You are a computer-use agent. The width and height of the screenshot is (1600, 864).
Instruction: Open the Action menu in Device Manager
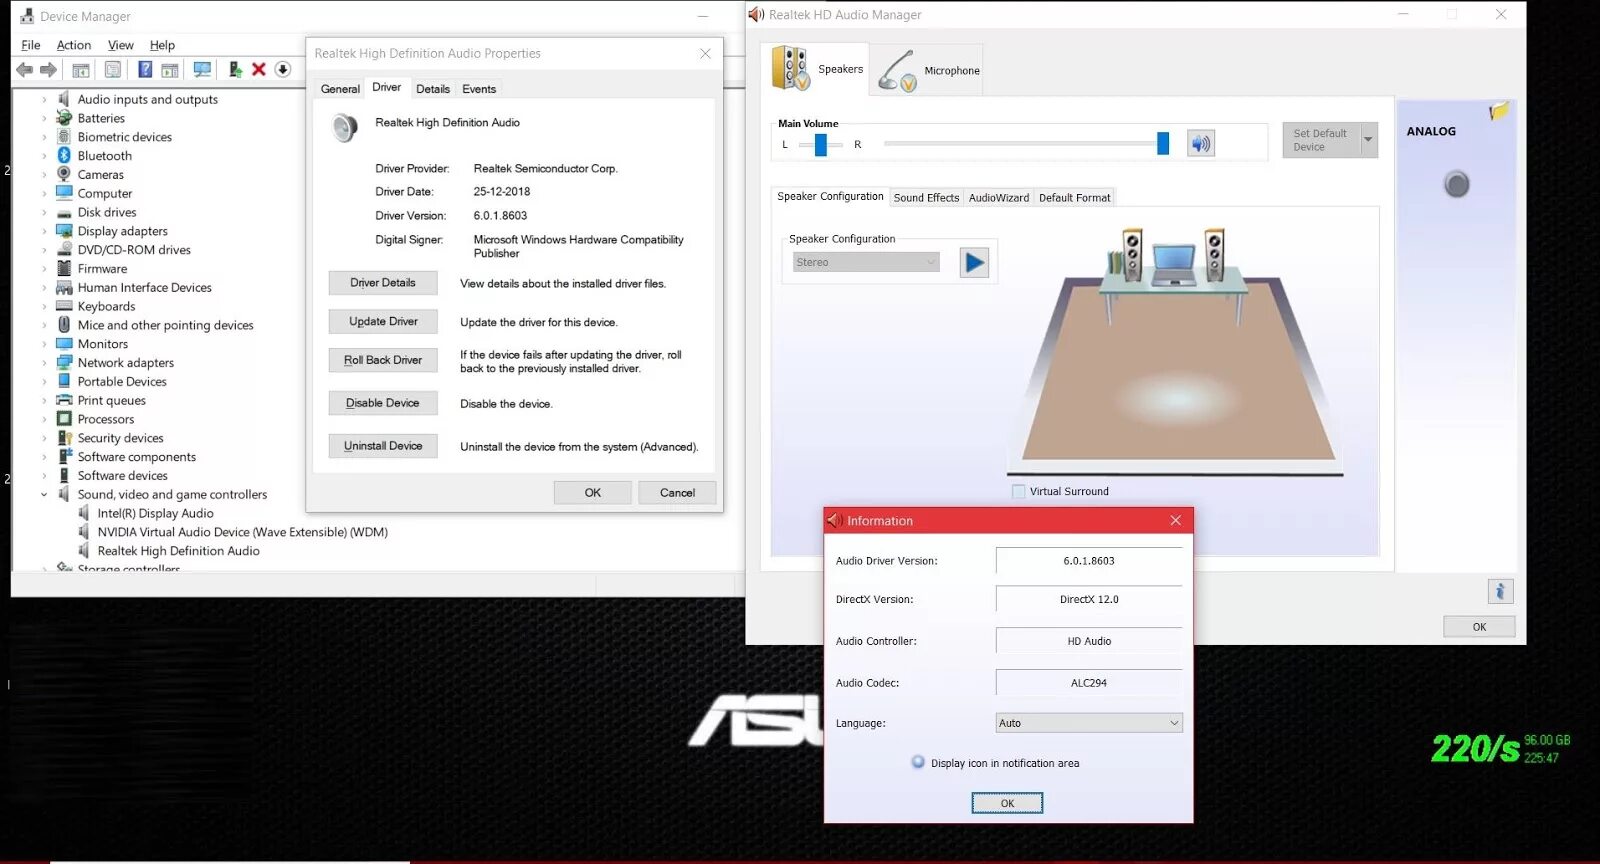coord(74,45)
